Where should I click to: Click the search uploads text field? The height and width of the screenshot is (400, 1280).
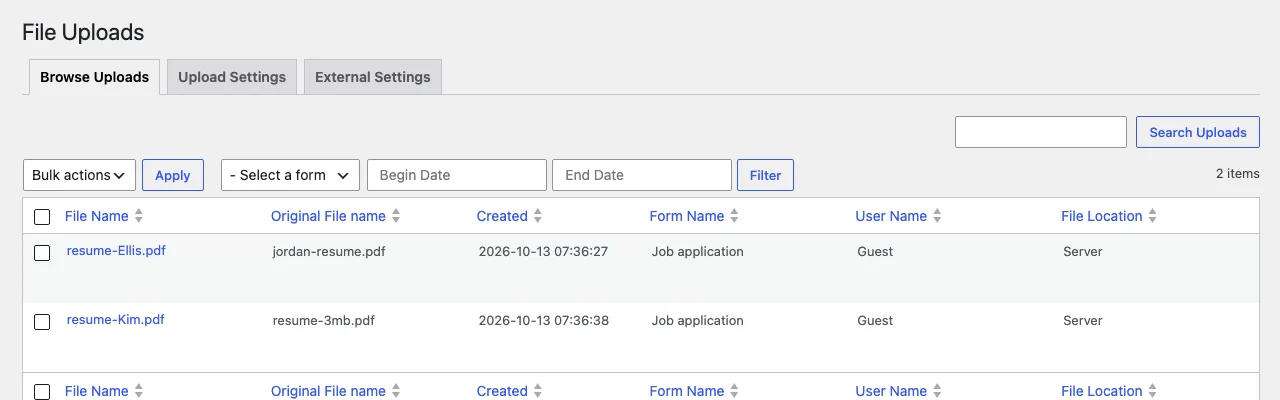1041,132
